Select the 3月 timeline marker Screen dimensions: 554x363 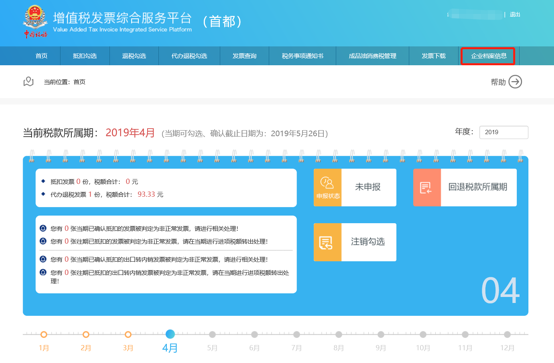pyautogui.click(x=128, y=334)
